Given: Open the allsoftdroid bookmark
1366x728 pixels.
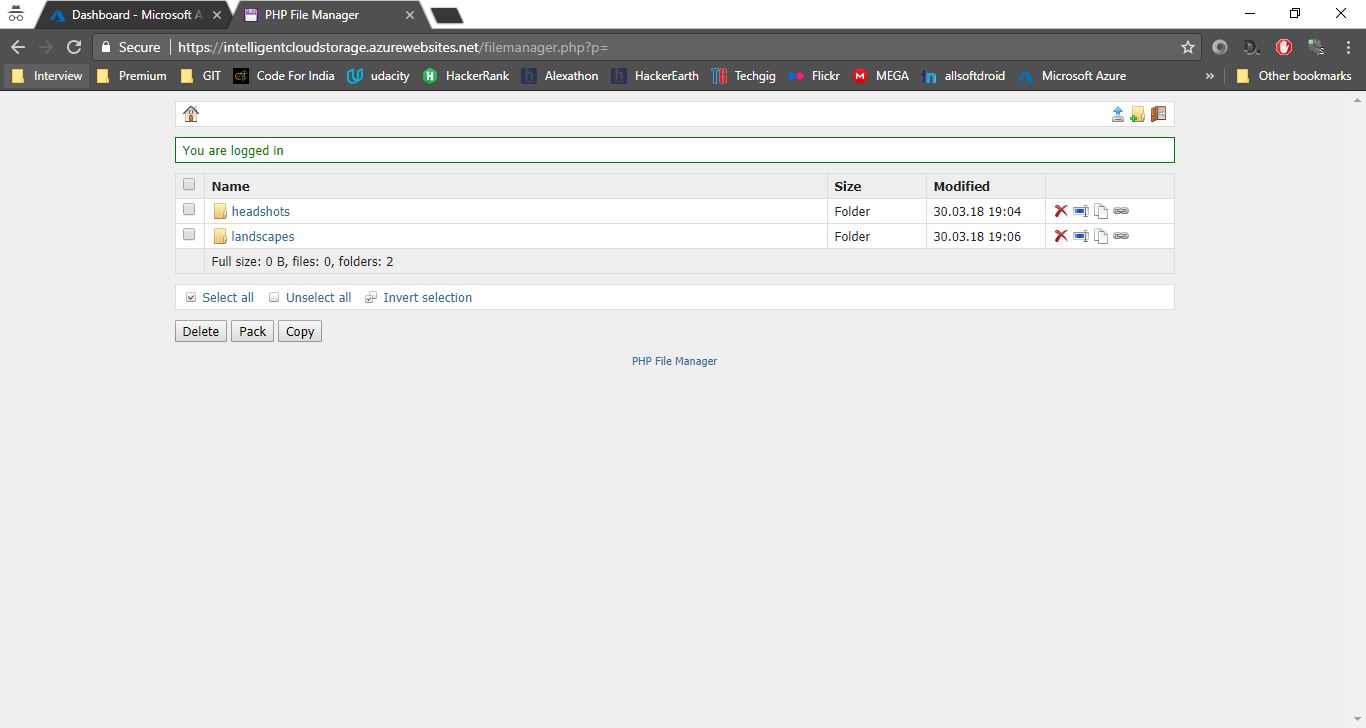Looking at the screenshot, I should pos(964,76).
